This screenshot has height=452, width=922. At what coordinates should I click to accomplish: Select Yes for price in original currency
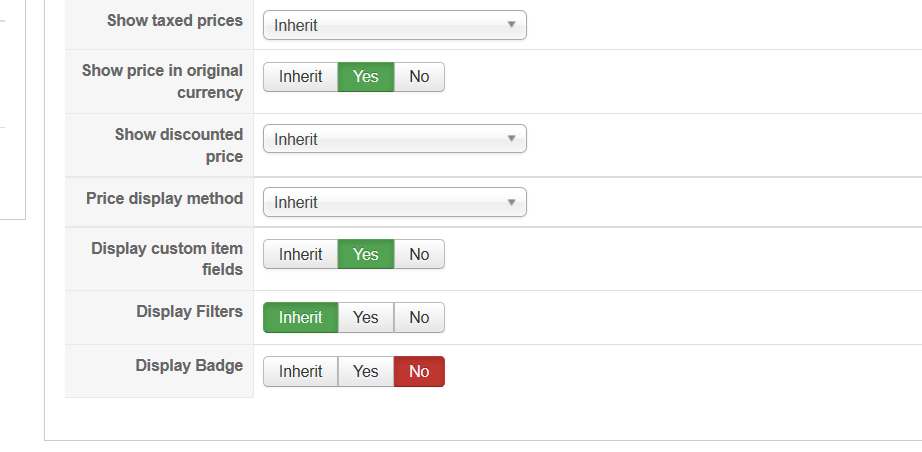(x=366, y=77)
